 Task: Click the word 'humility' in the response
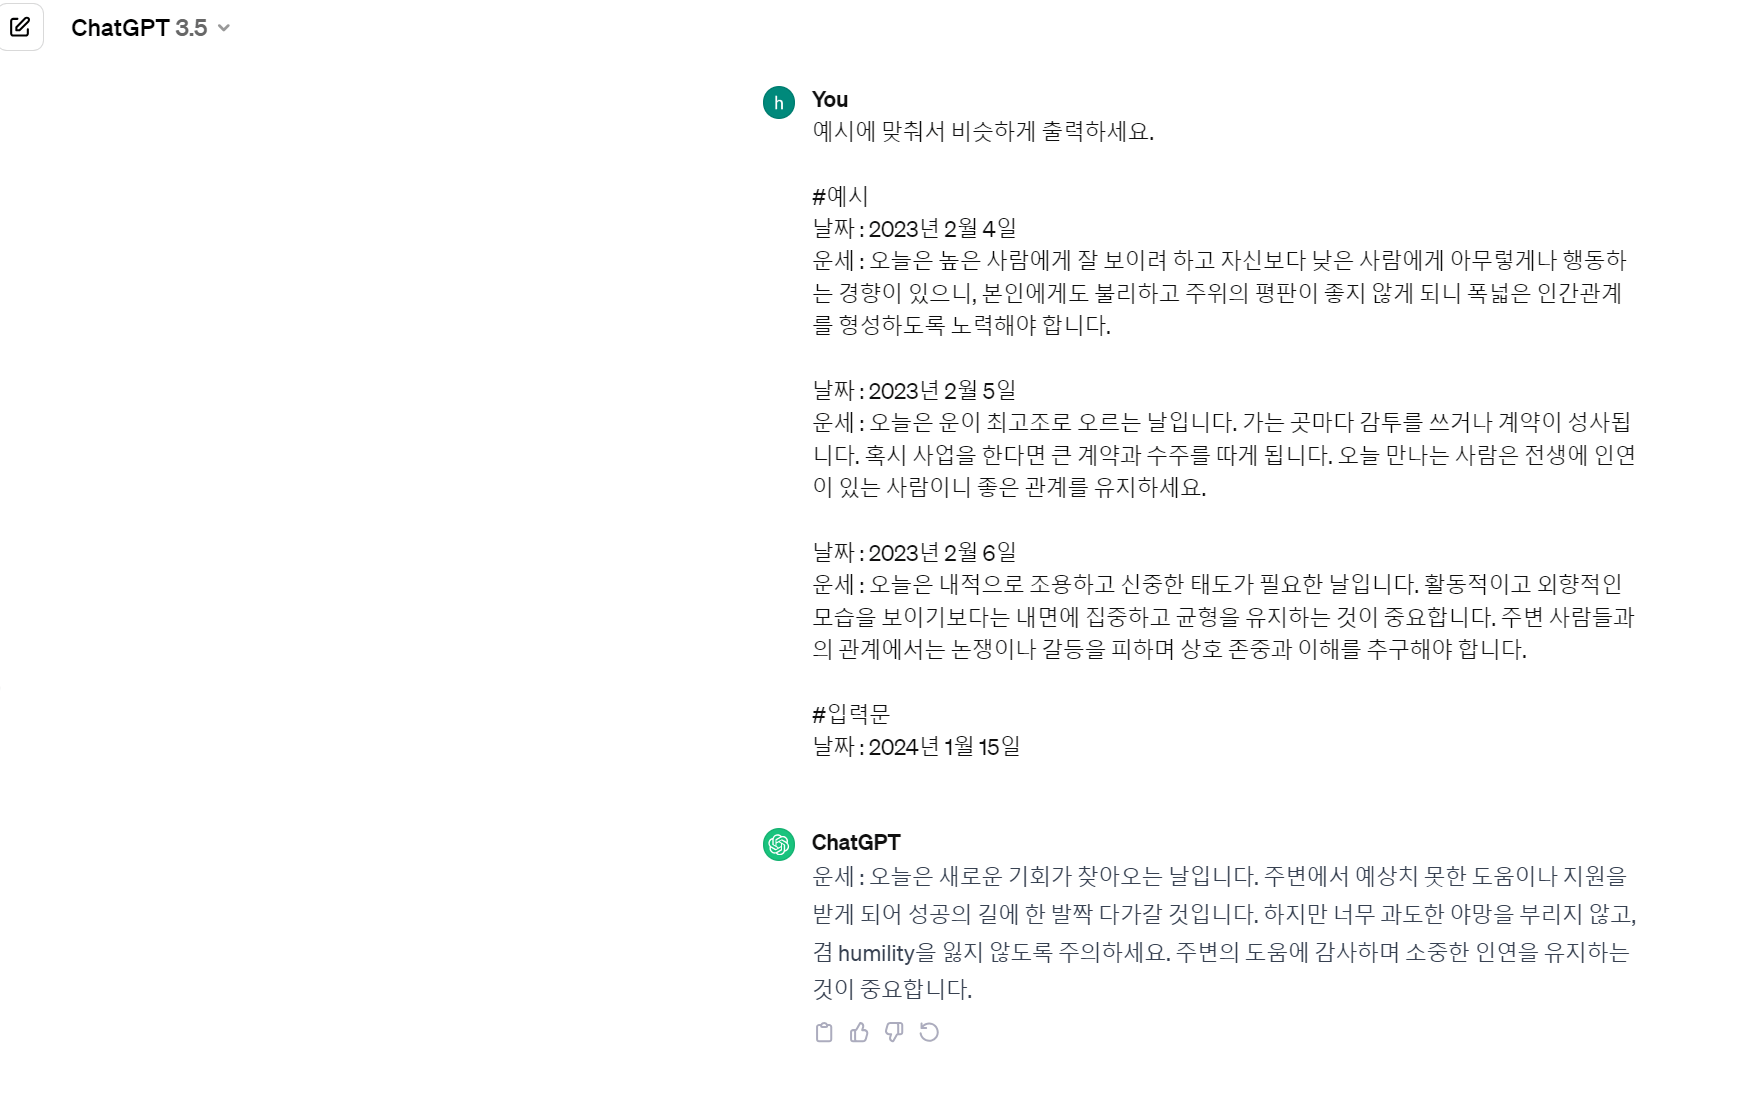click(876, 953)
